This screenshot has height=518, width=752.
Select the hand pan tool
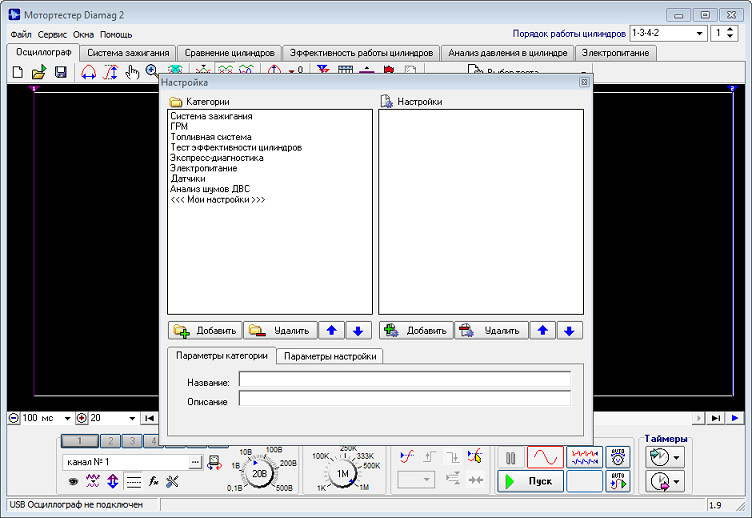click(132, 72)
